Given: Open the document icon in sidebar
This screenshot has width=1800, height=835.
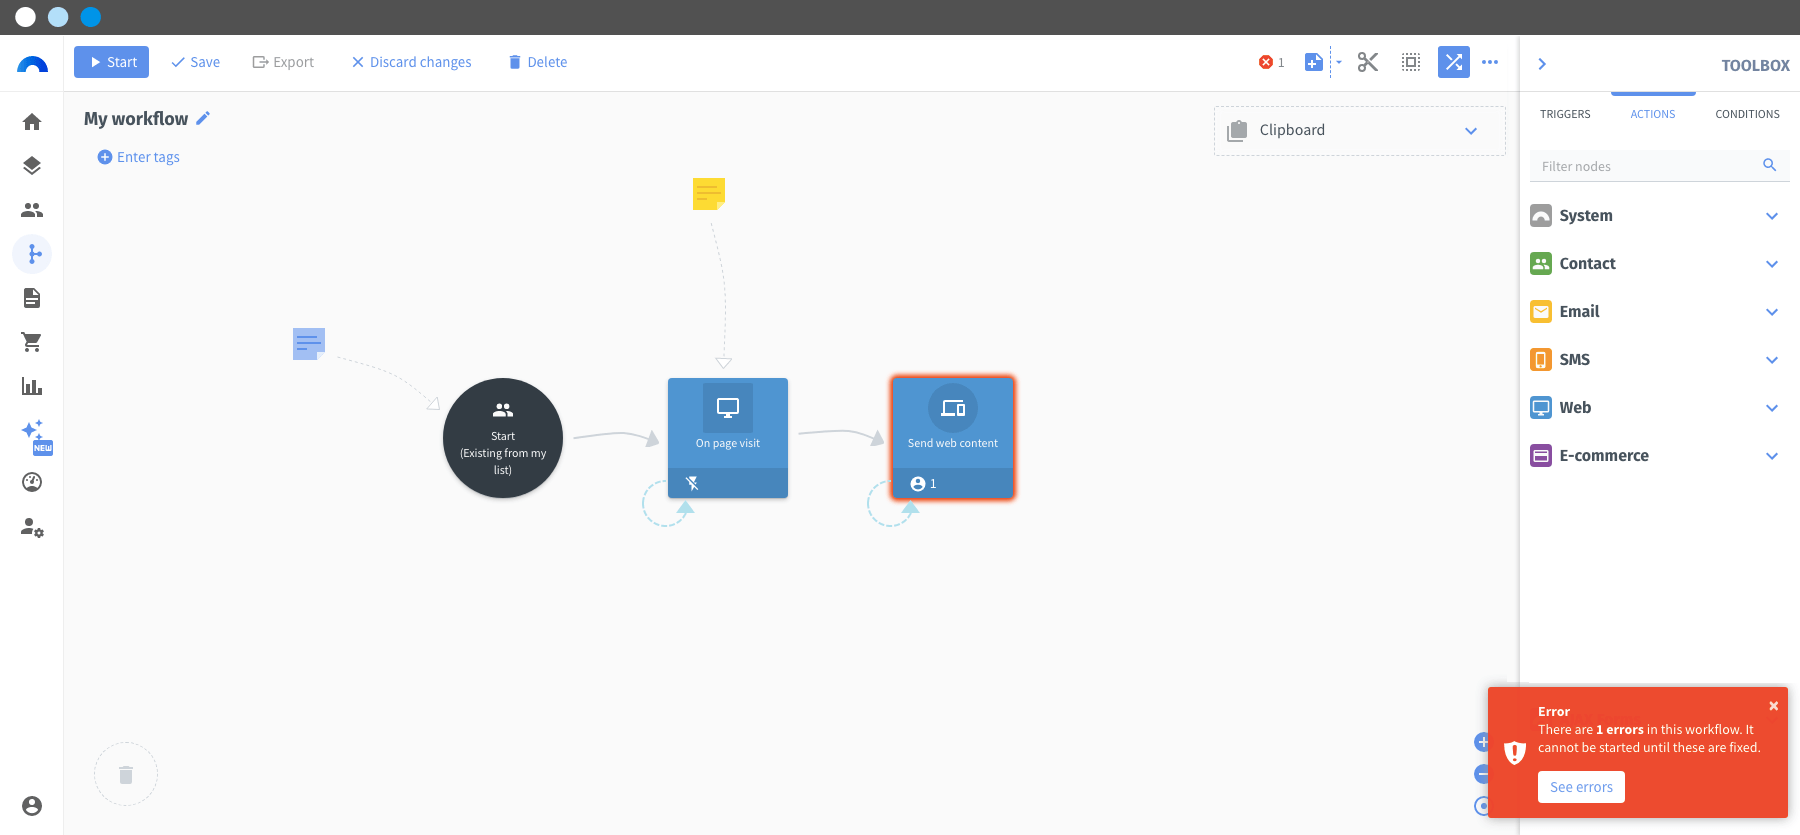Looking at the screenshot, I should pos(32,298).
